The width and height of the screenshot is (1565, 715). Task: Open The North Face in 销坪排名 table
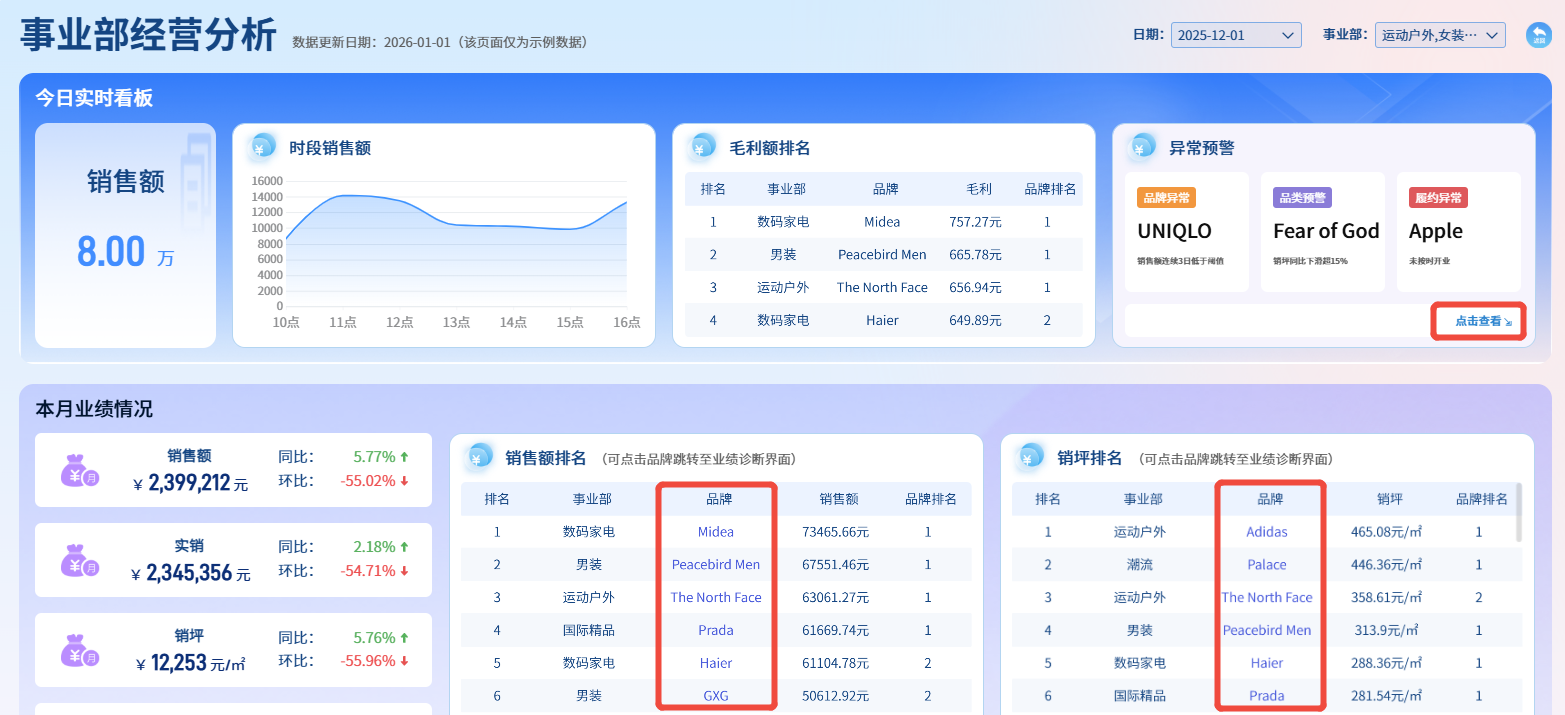coord(1267,598)
